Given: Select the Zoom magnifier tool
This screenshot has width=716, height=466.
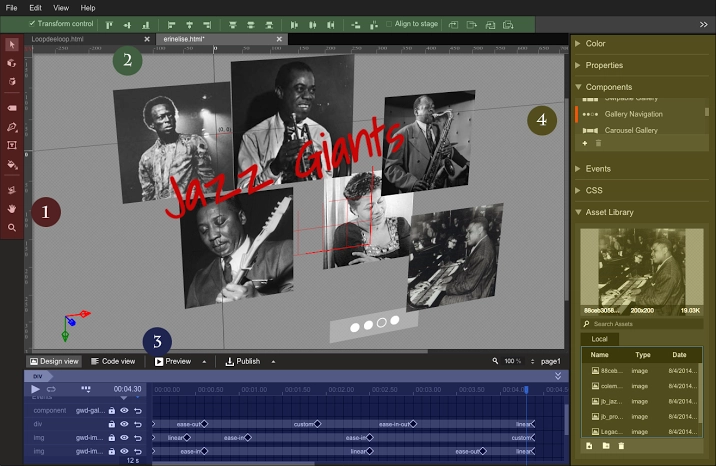Looking at the screenshot, I should tap(12, 227).
